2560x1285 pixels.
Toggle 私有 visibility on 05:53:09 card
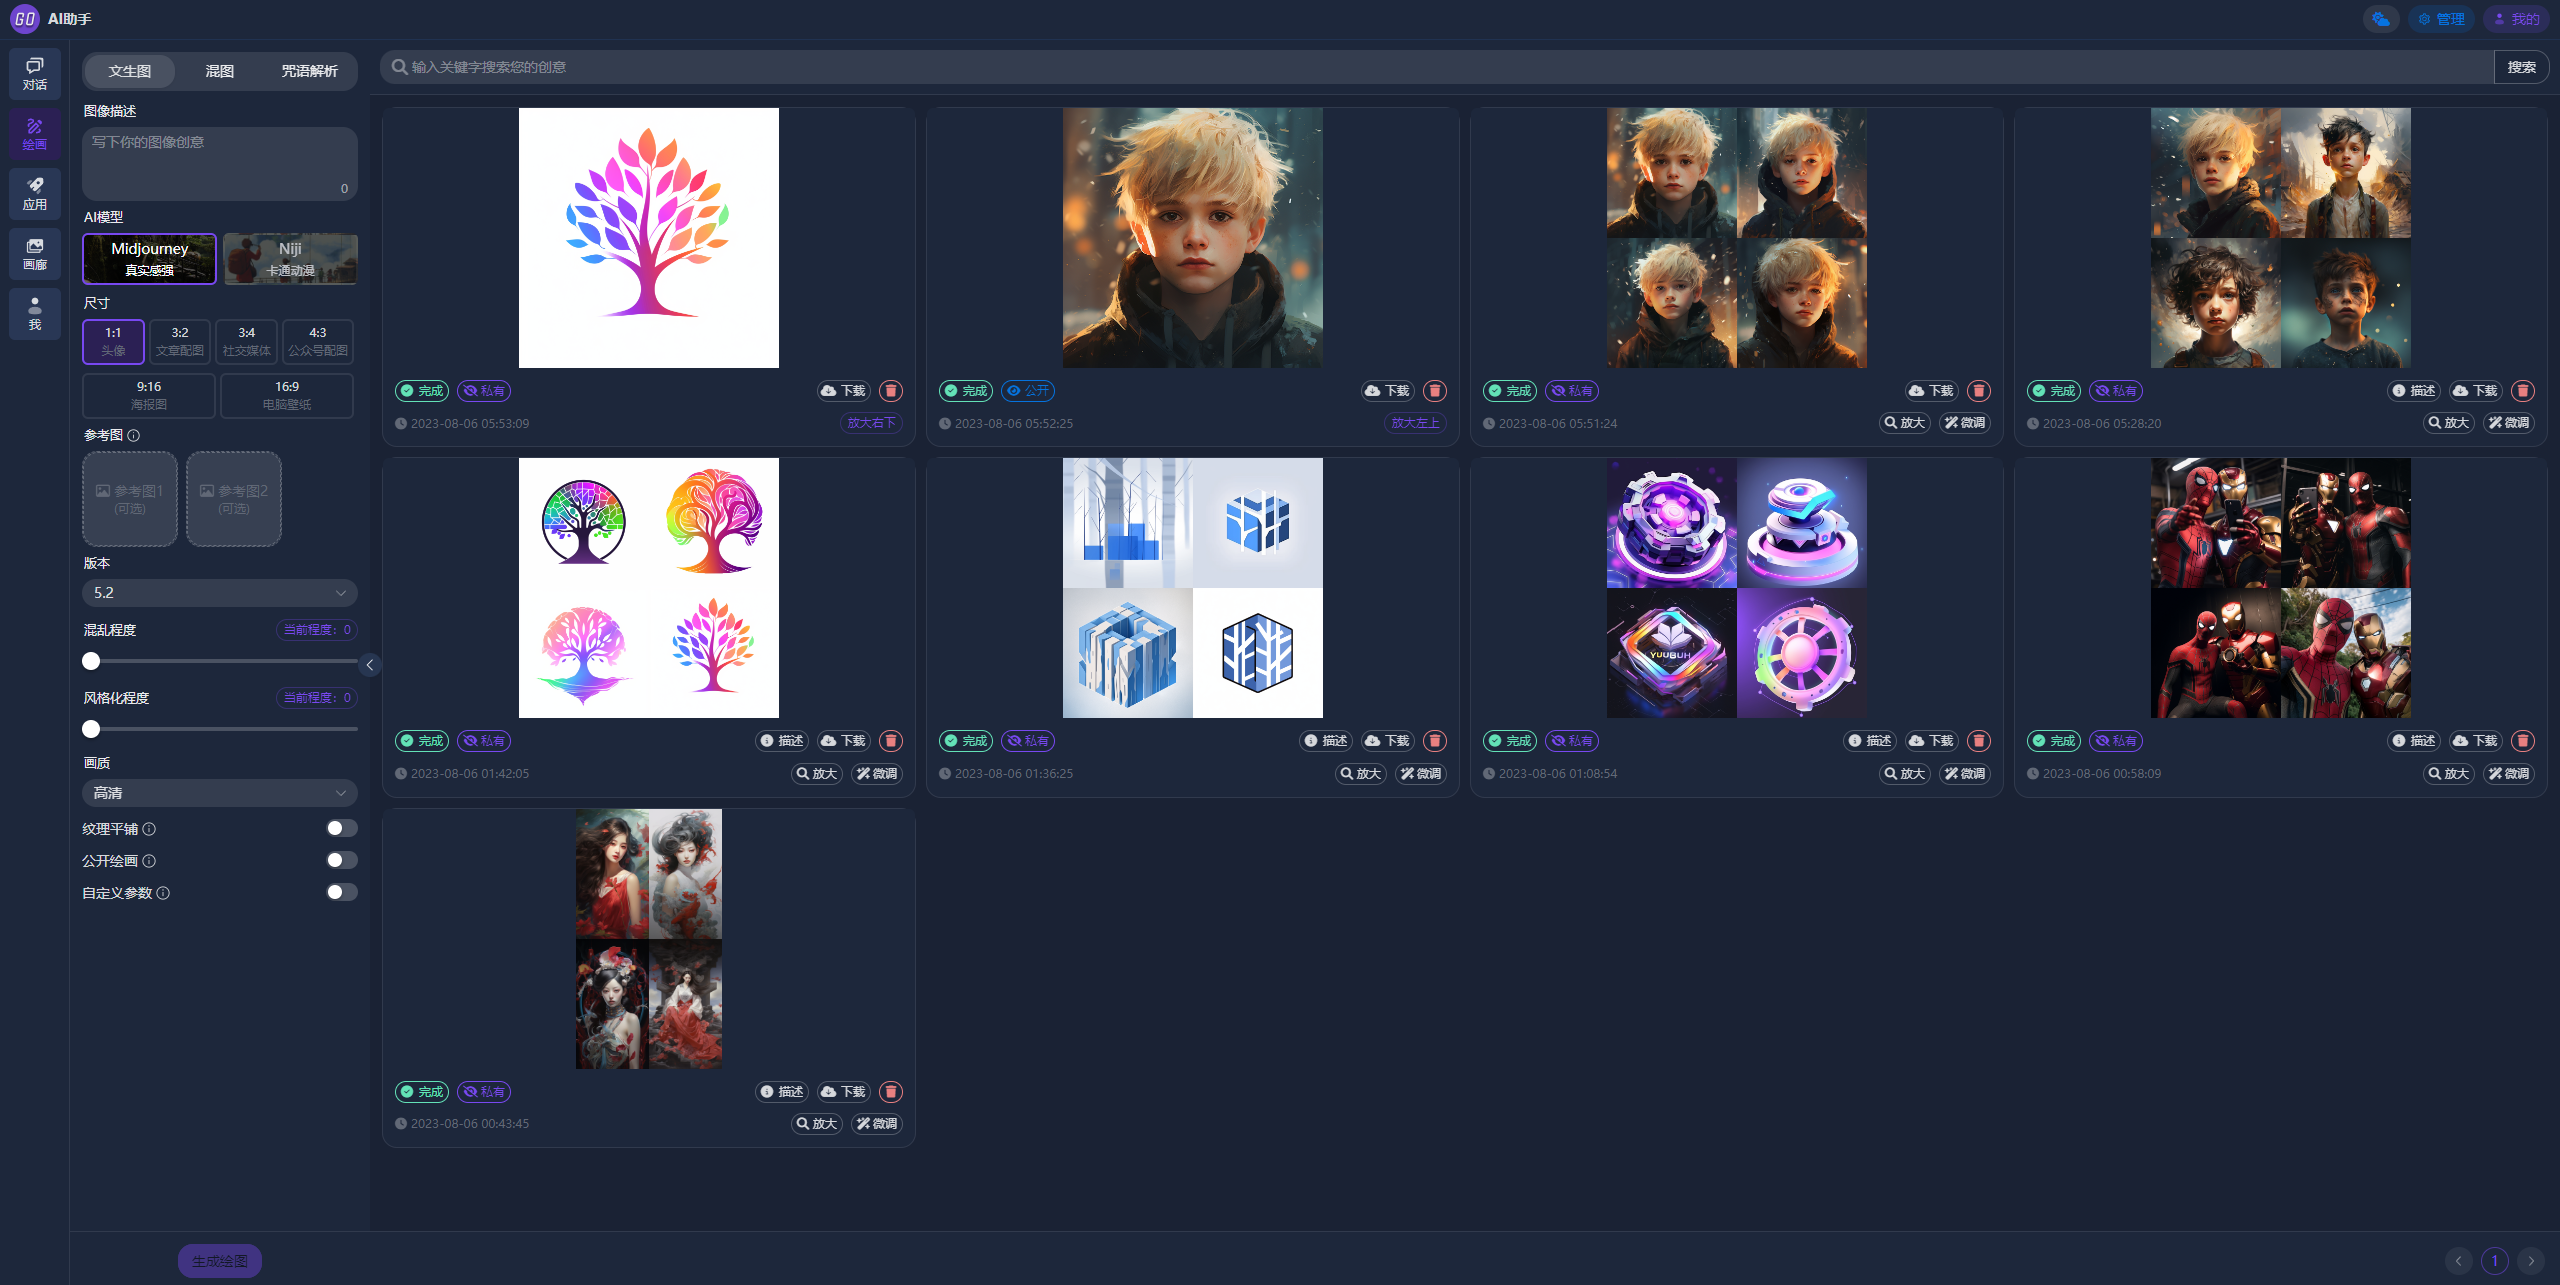[x=484, y=391]
